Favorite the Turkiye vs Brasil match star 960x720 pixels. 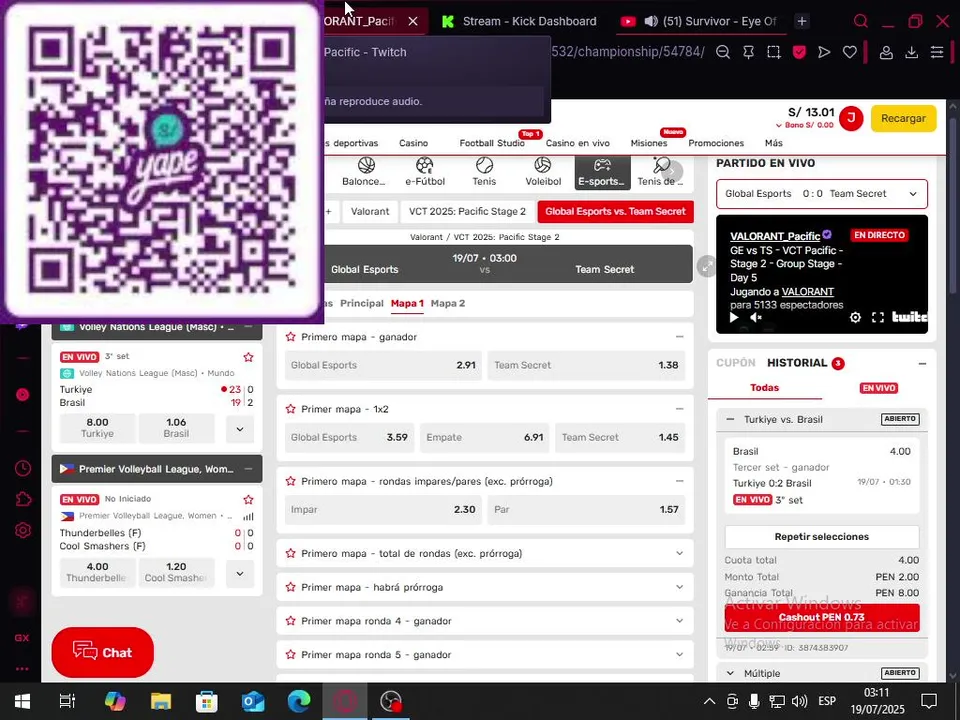tap(248, 357)
